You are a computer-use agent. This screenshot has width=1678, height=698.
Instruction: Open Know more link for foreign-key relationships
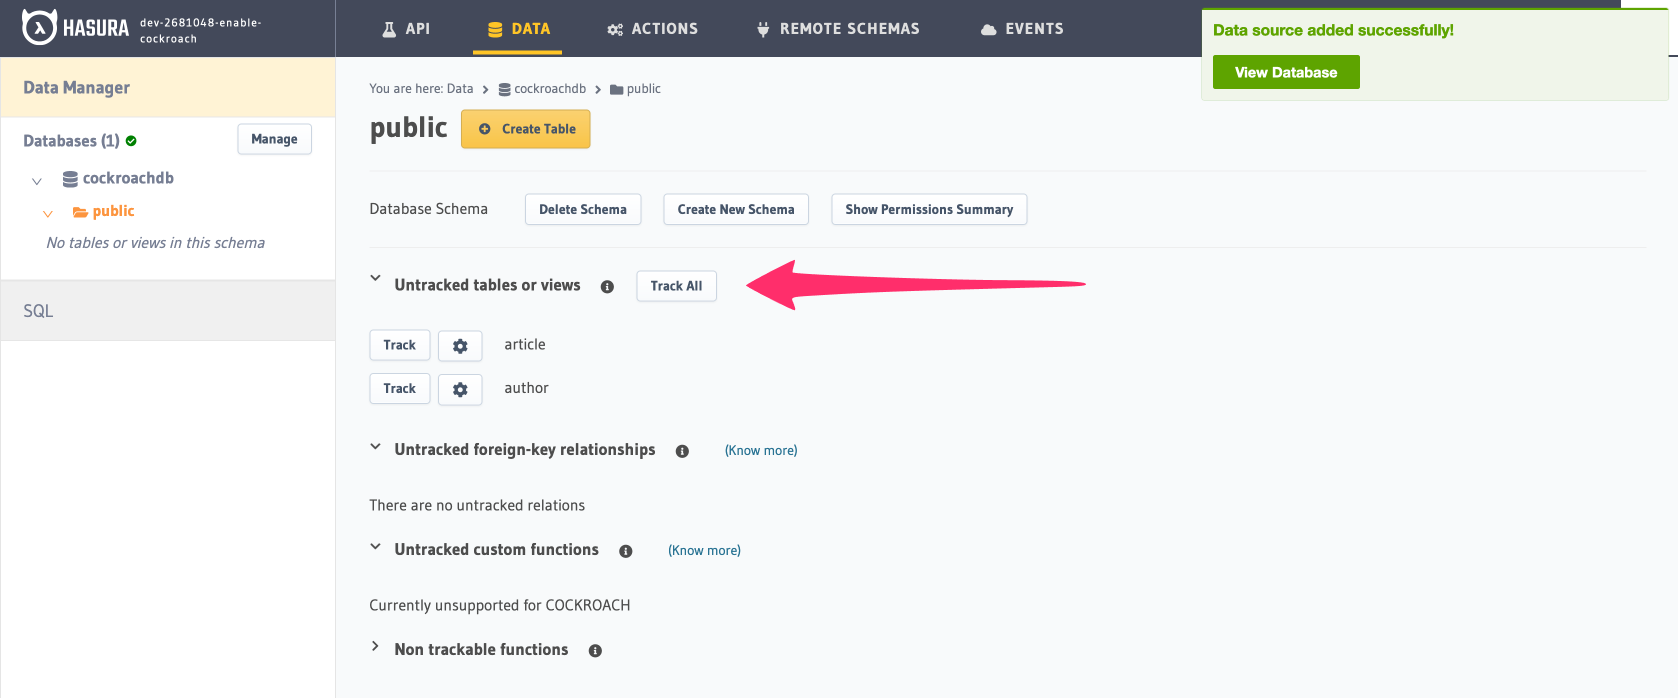(761, 451)
